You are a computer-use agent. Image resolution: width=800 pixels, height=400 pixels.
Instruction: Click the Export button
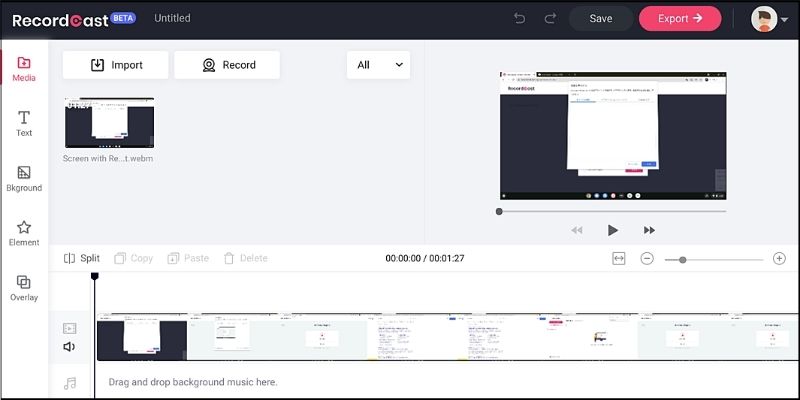(x=680, y=18)
